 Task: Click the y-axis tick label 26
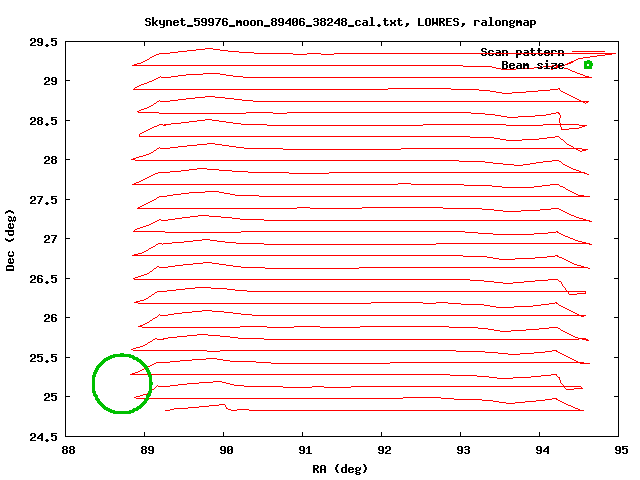(x=50, y=318)
